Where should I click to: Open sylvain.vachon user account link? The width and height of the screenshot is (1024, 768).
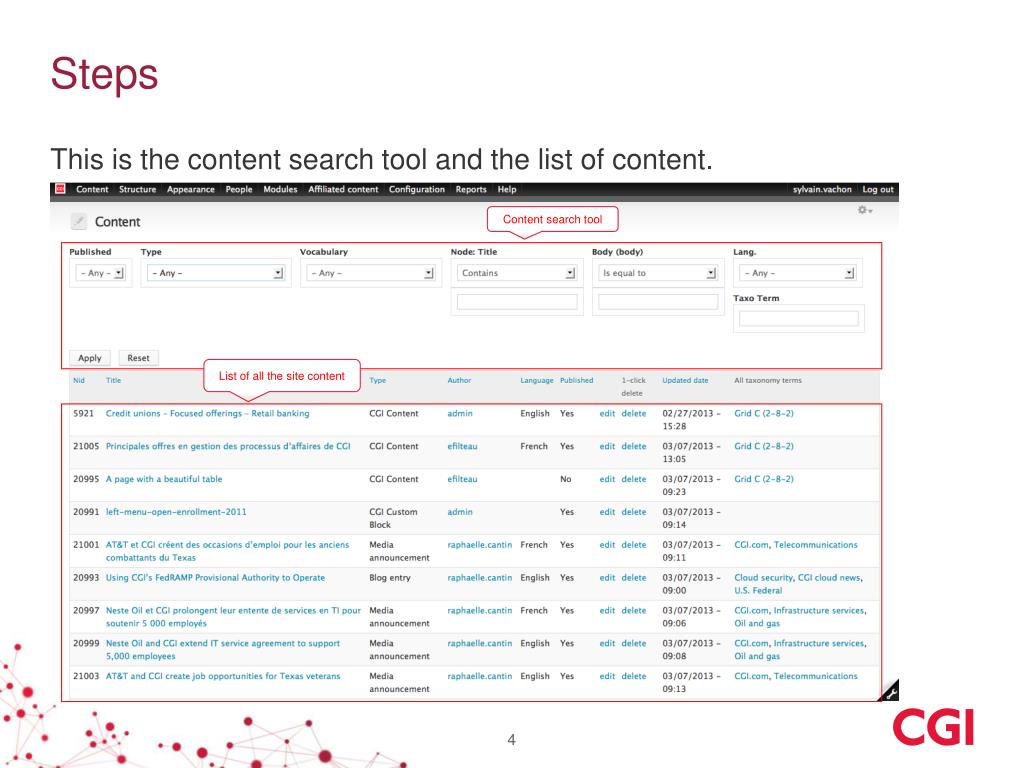point(822,189)
